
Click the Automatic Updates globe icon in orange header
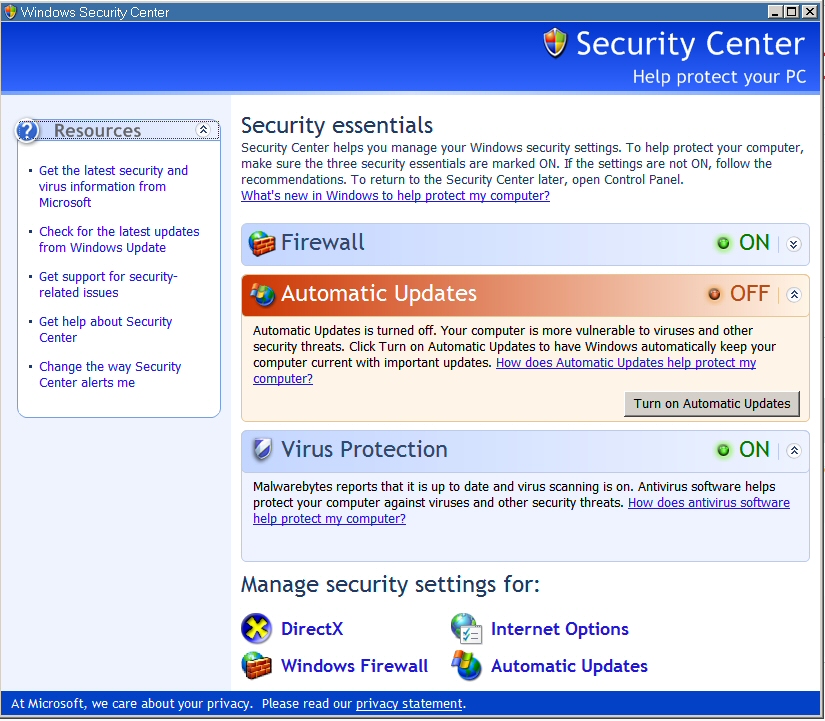click(x=263, y=294)
